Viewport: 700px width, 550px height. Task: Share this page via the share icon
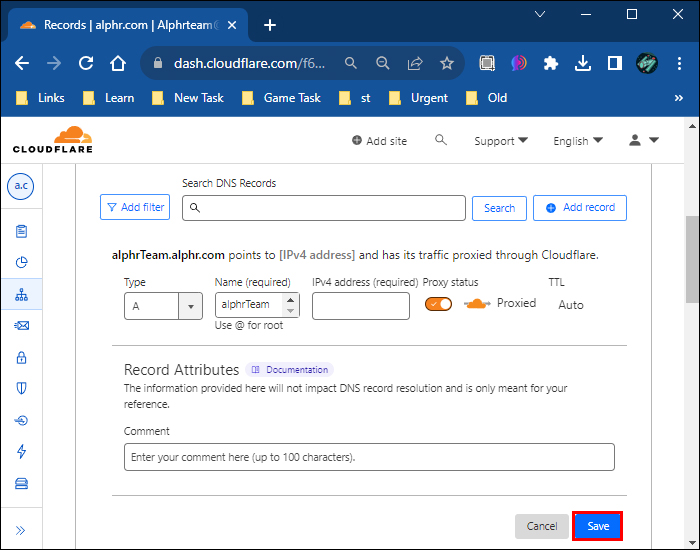click(x=415, y=63)
